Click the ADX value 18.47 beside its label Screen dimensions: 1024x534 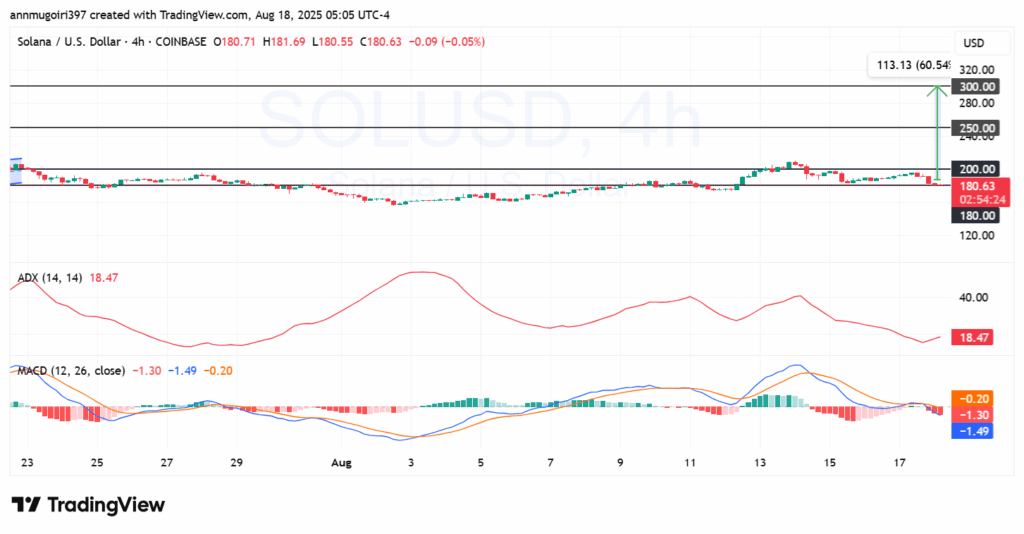pos(104,277)
